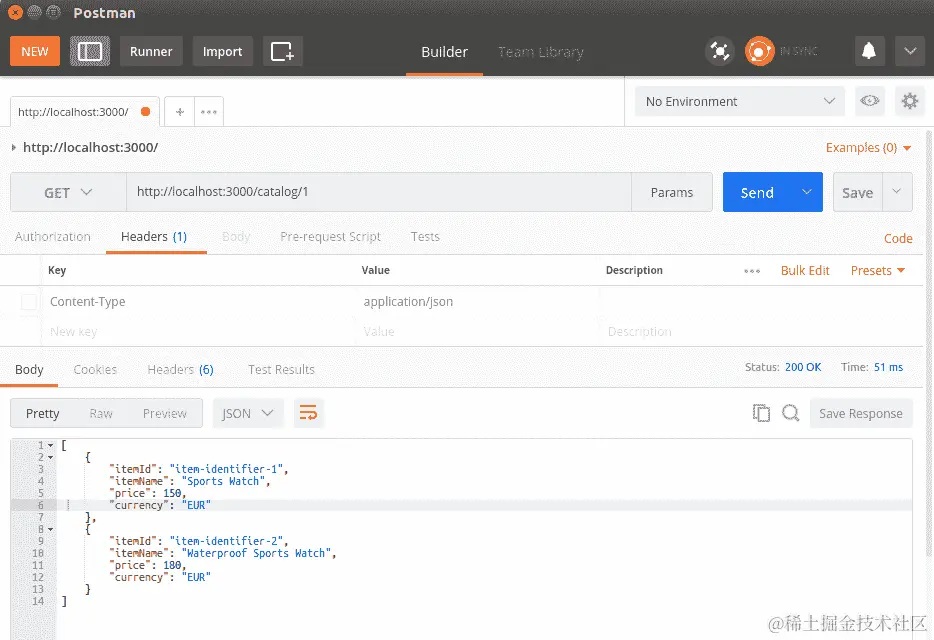Image resolution: width=934 pixels, height=640 pixels.
Task: Open the No Environment selector
Action: pos(740,101)
